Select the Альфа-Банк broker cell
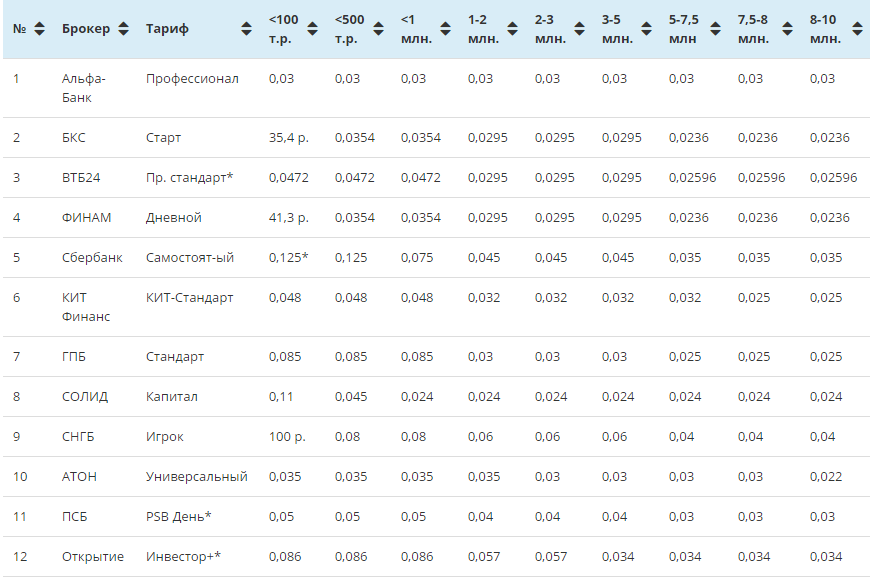The width and height of the screenshot is (871, 577). point(84,88)
